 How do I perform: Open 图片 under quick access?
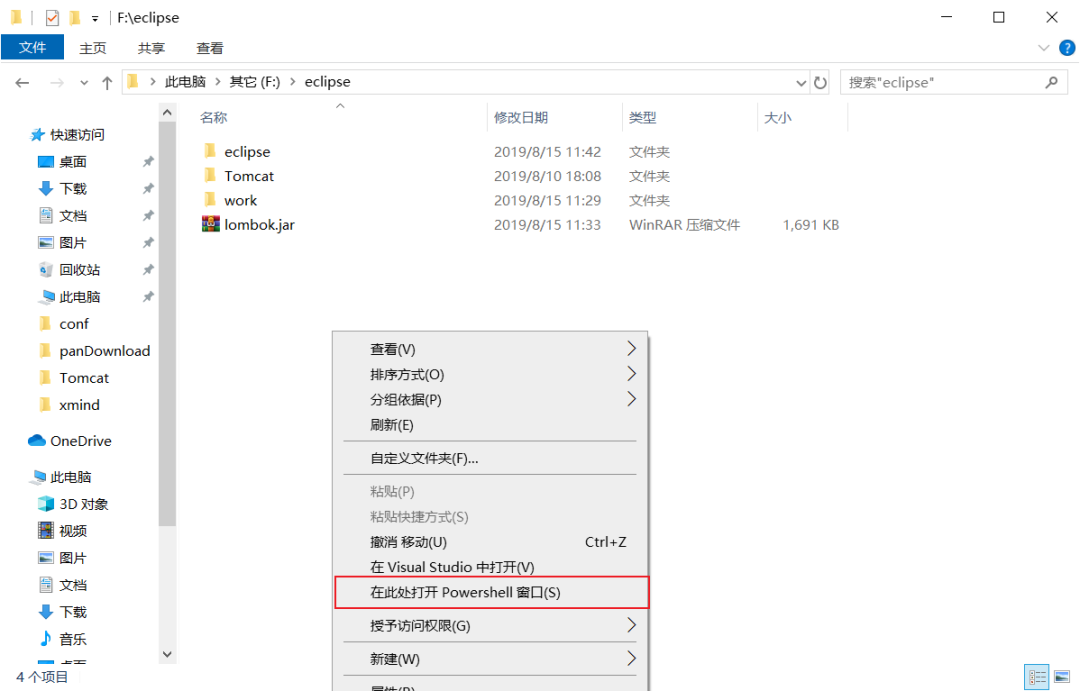click(x=73, y=243)
